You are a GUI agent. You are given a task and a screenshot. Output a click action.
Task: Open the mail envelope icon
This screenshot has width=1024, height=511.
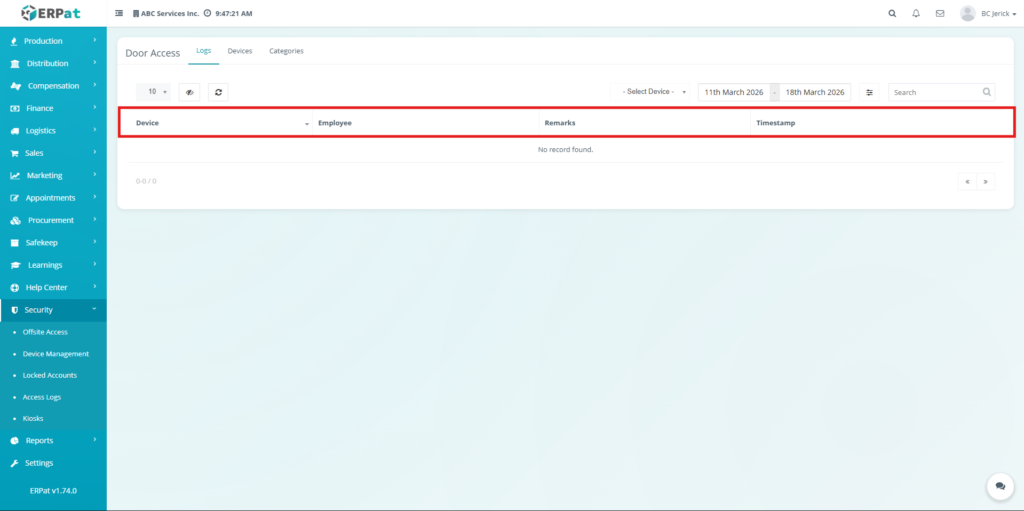point(940,14)
